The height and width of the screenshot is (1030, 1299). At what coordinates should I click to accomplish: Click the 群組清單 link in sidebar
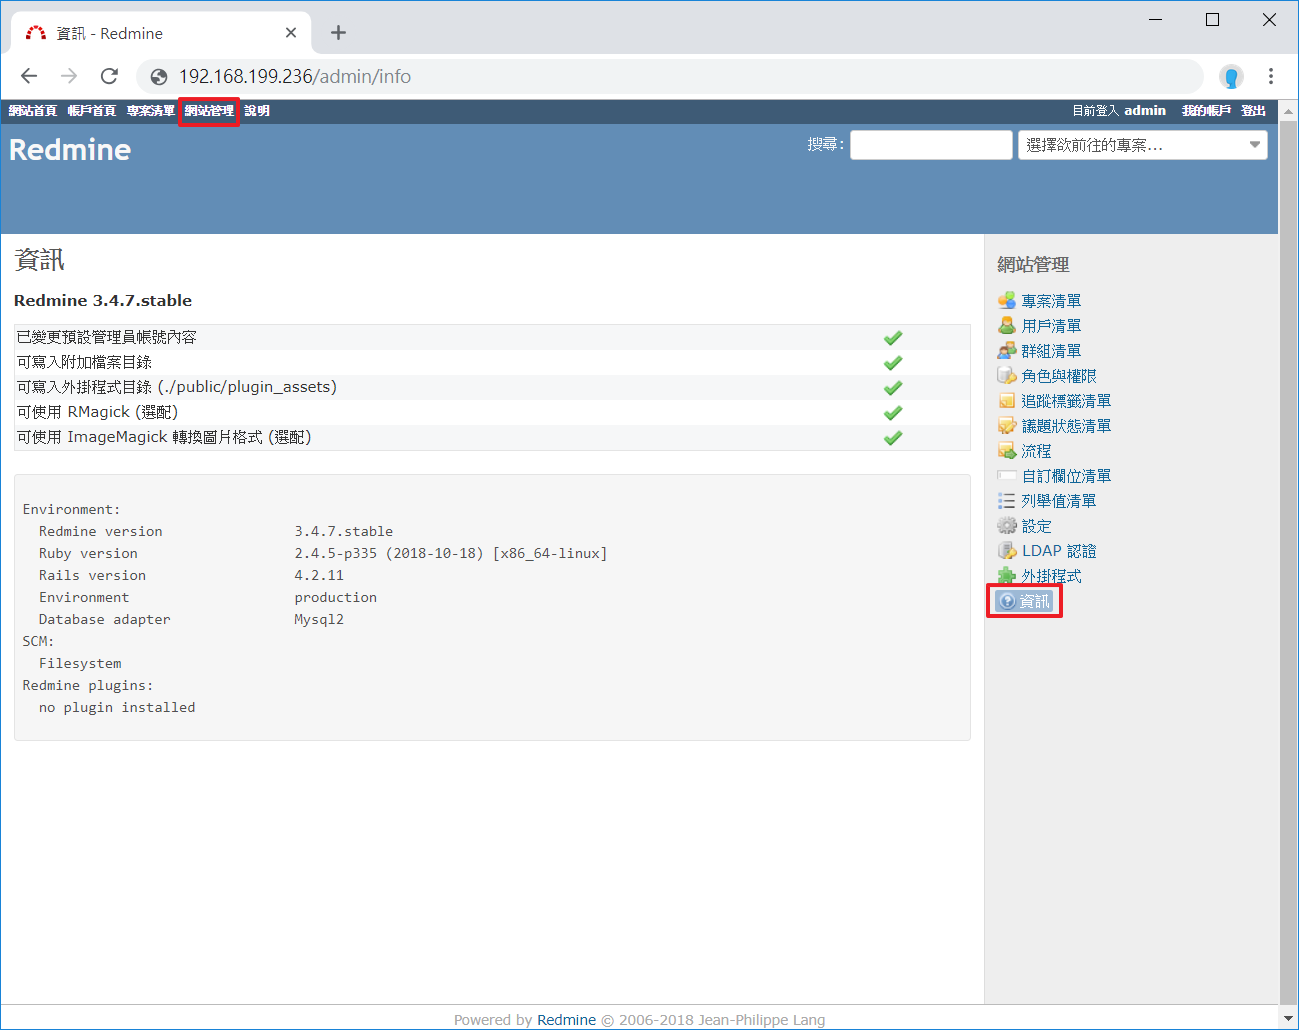click(1051, 350)
